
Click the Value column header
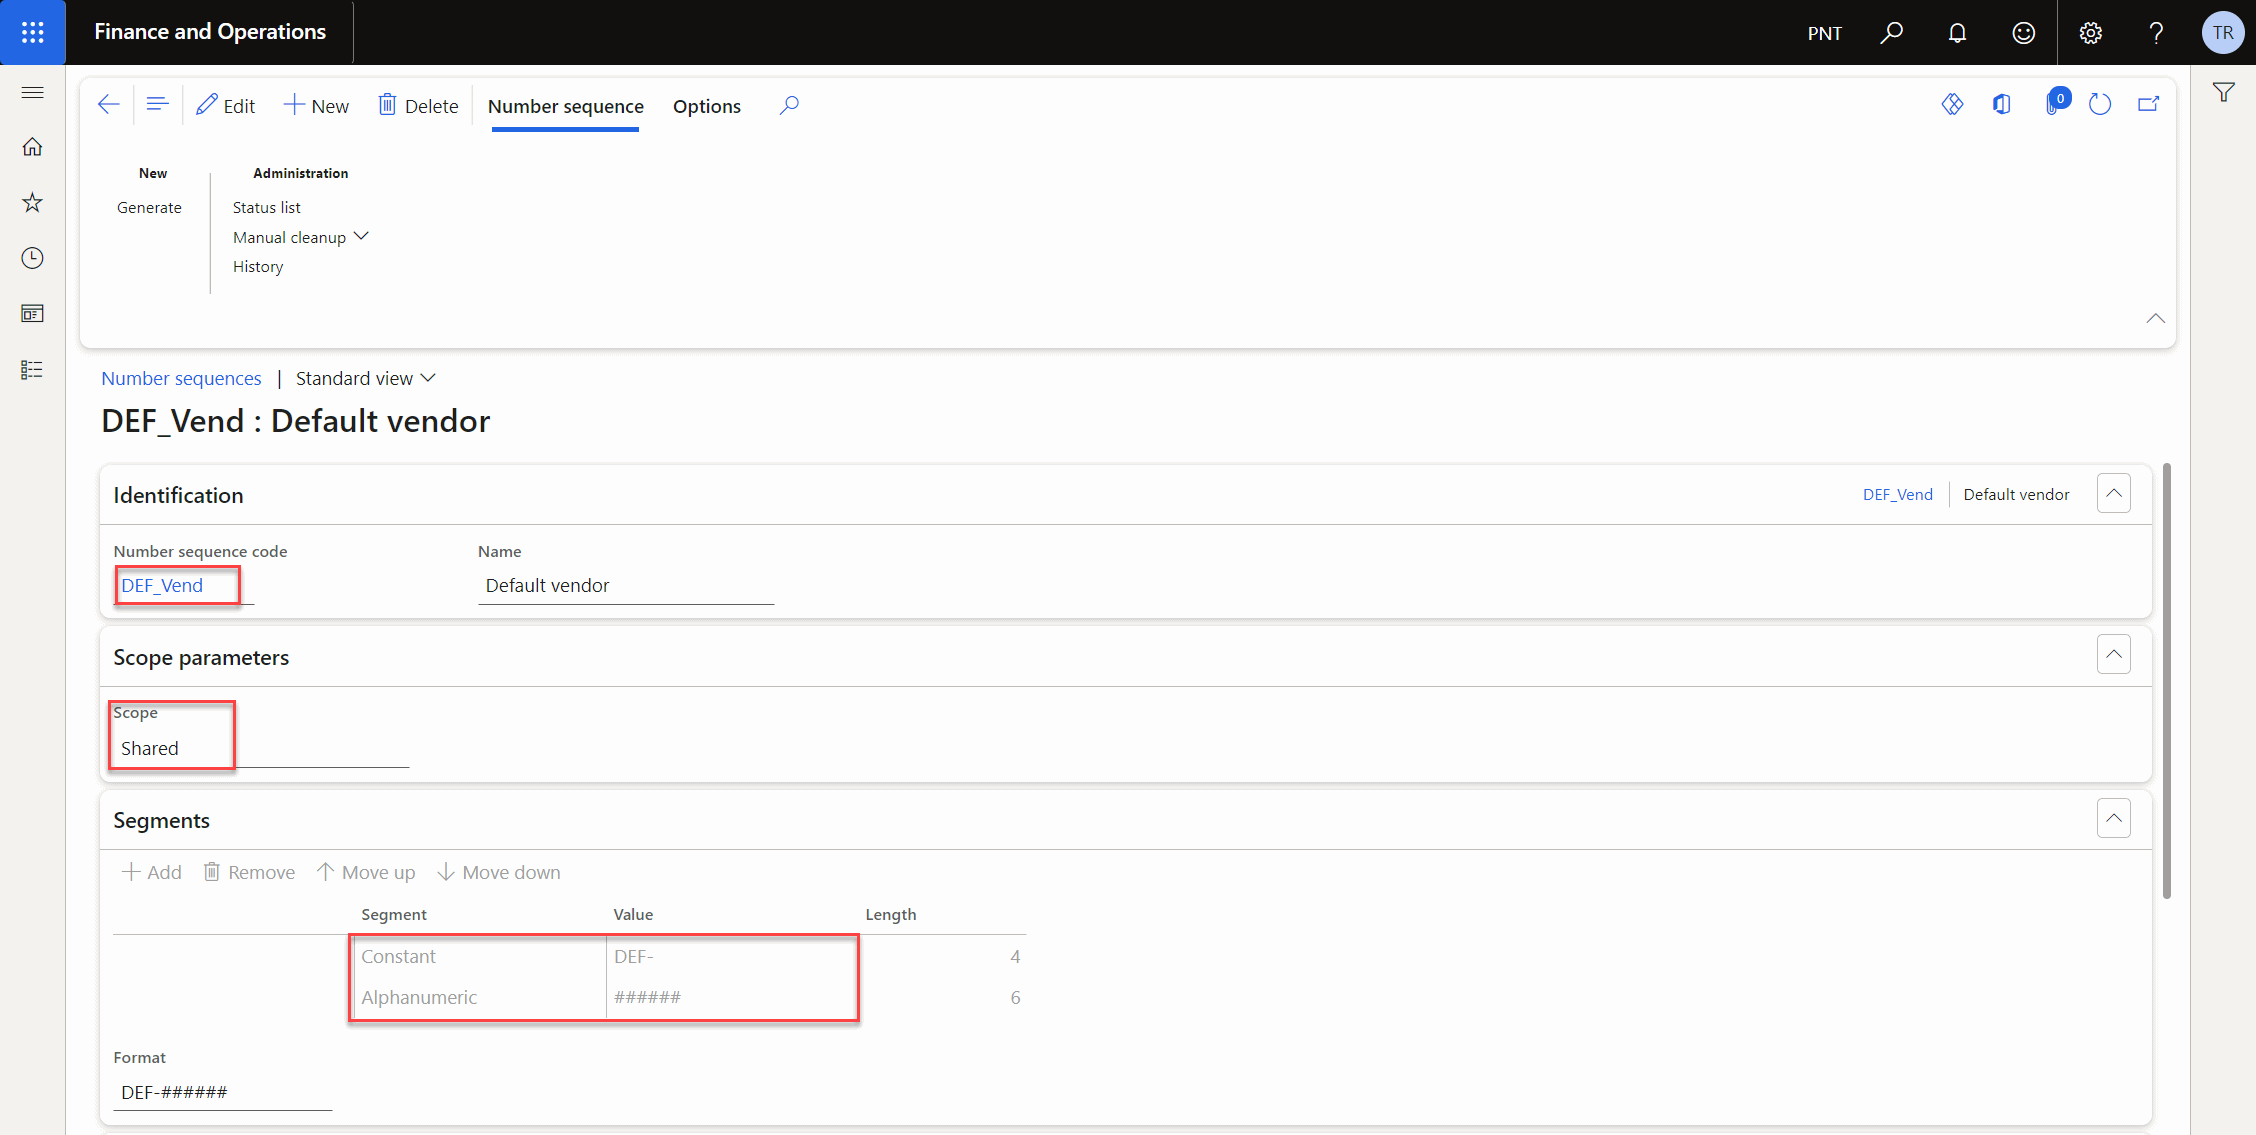(x=633, y=915)
